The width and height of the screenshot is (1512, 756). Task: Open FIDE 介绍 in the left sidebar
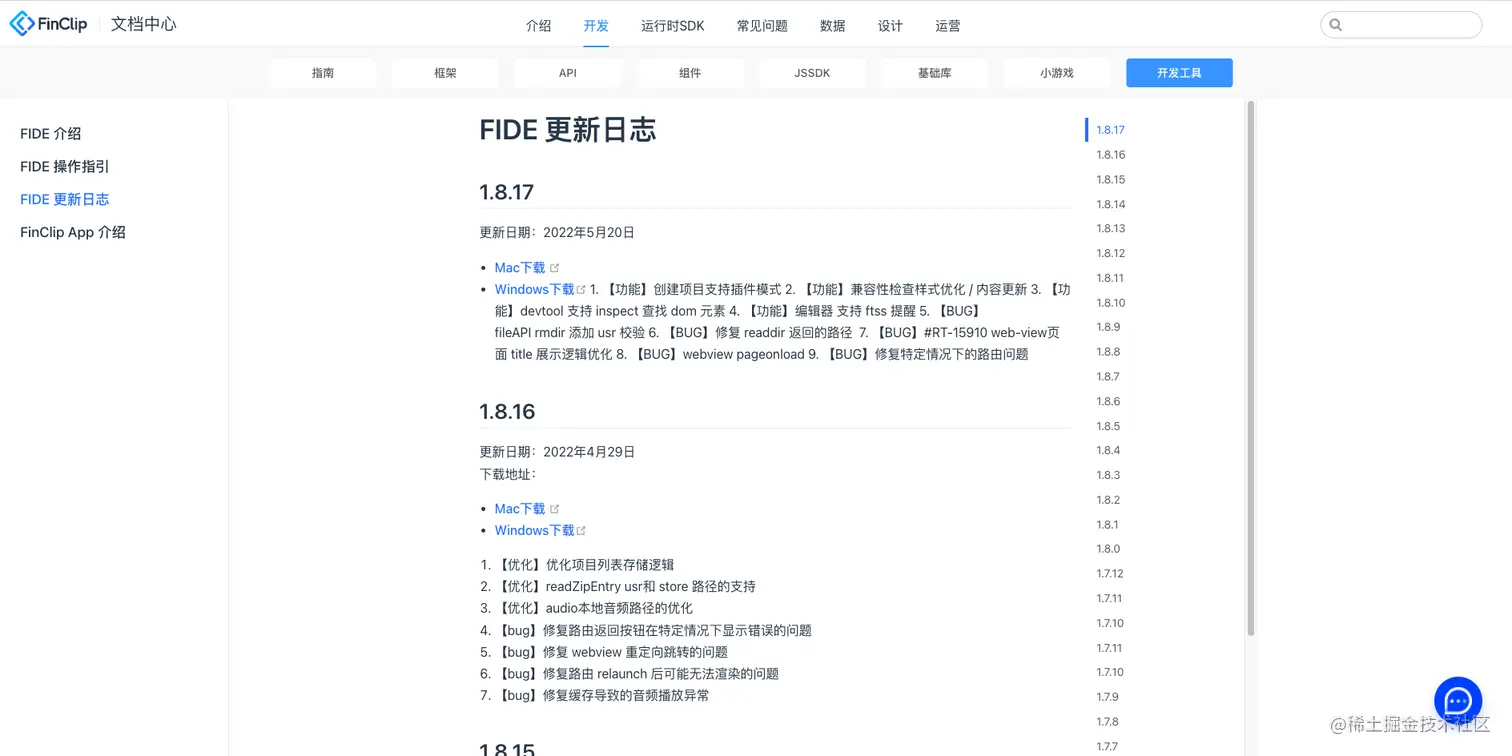[51, 134]
